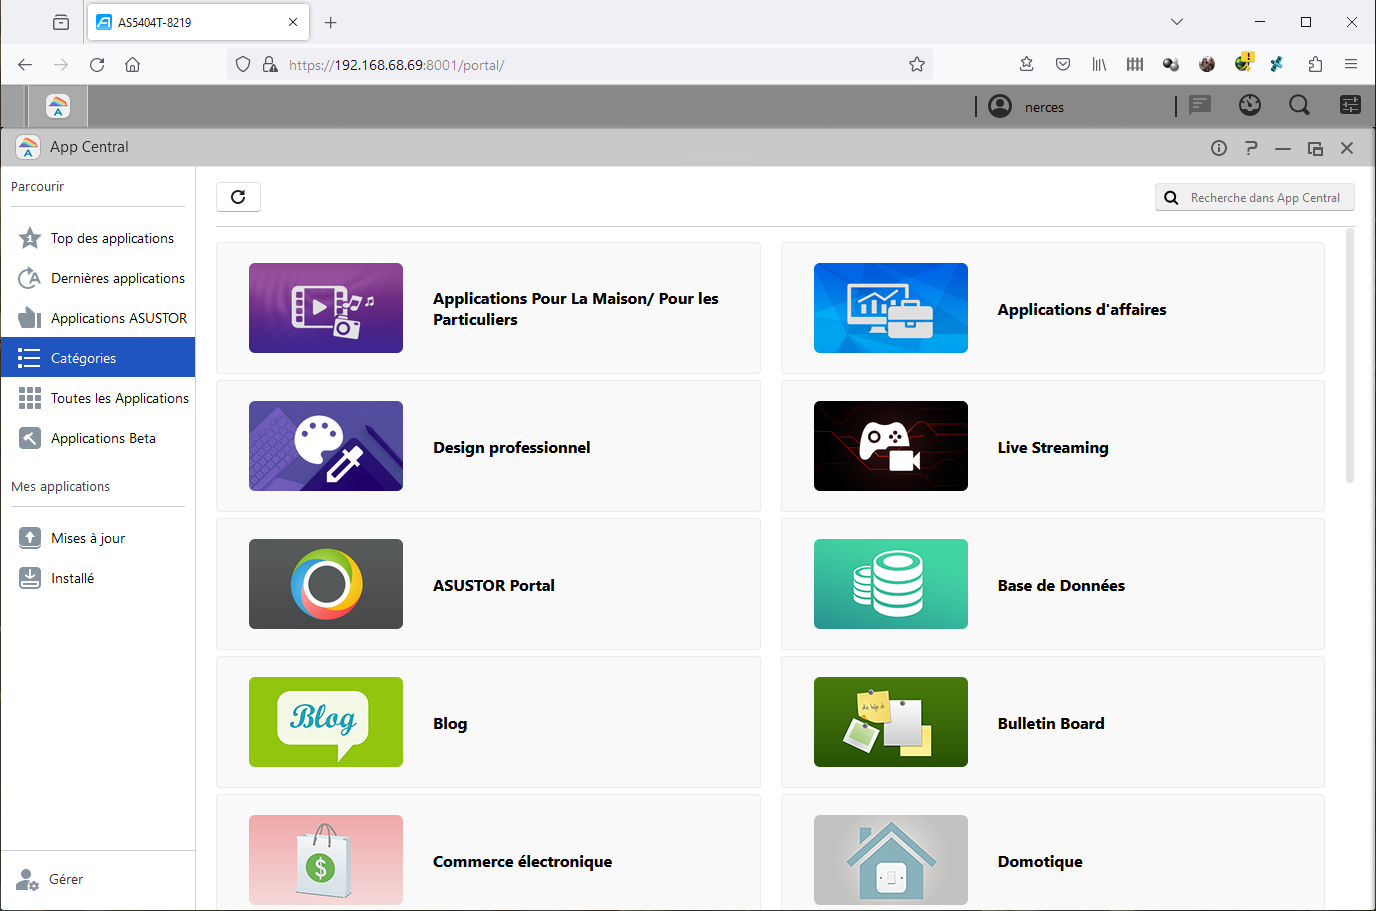
Task: Open Mises à jour list
Action: (98, 538)
